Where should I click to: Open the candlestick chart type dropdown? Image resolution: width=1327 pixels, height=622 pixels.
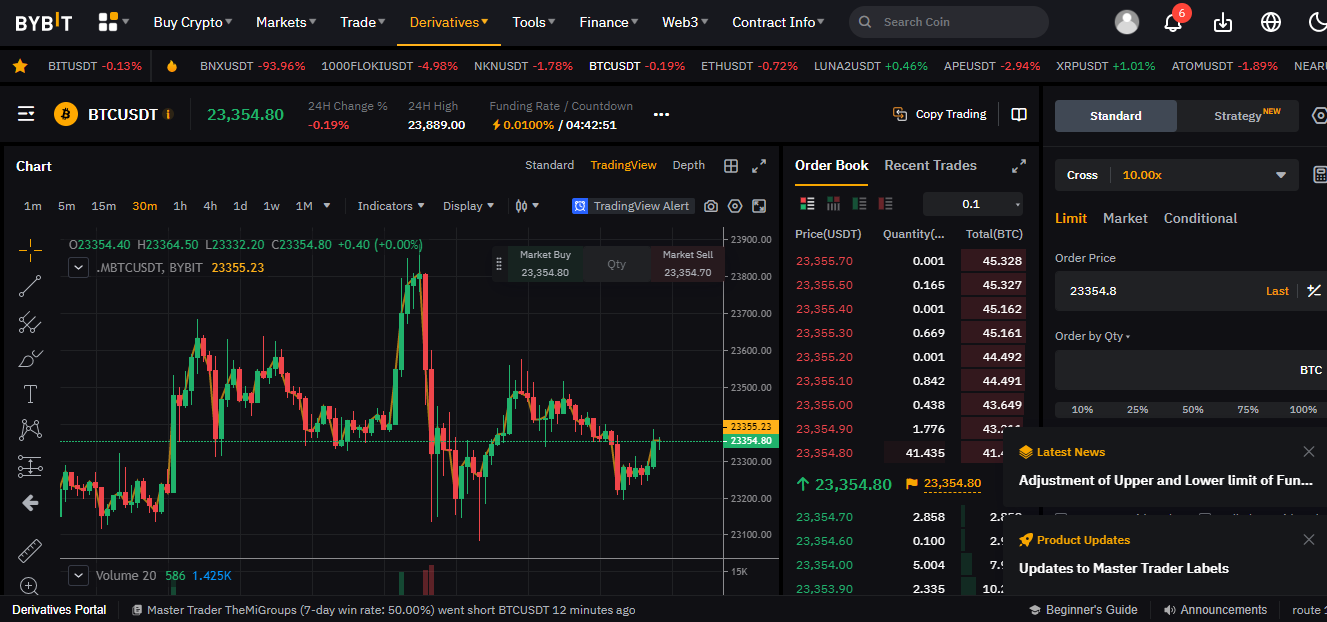(527, 206)
